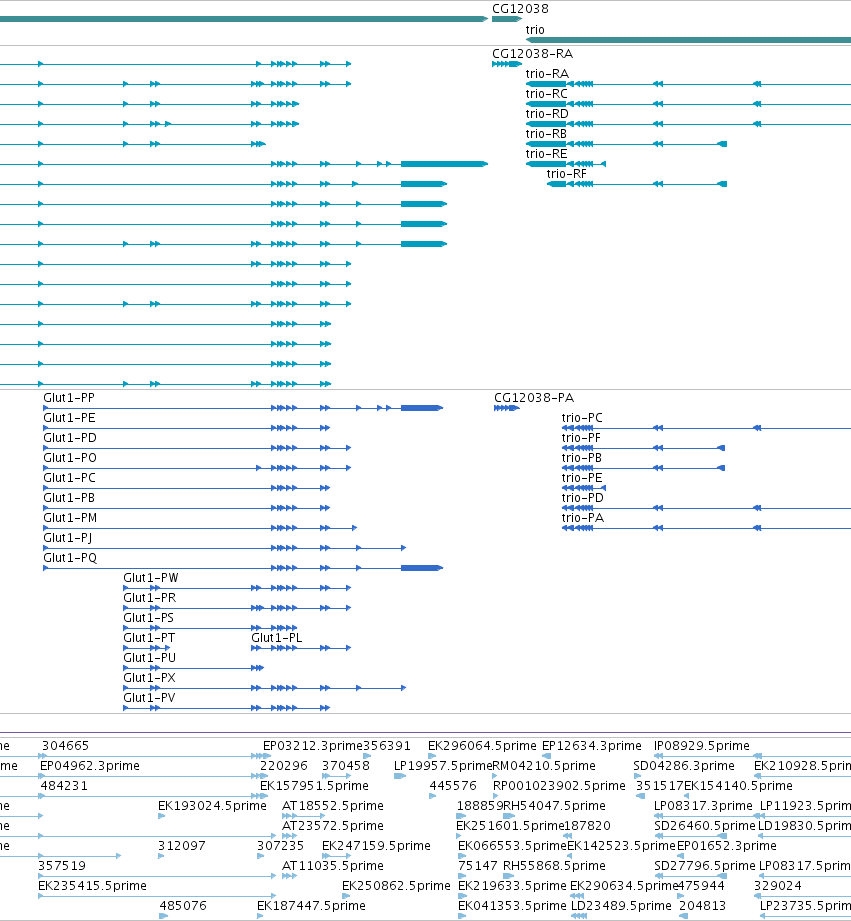Click the CG12038-RA transcript label
Image resolution: width=851 pixels, height=921 pixels.
pos(533,53)
